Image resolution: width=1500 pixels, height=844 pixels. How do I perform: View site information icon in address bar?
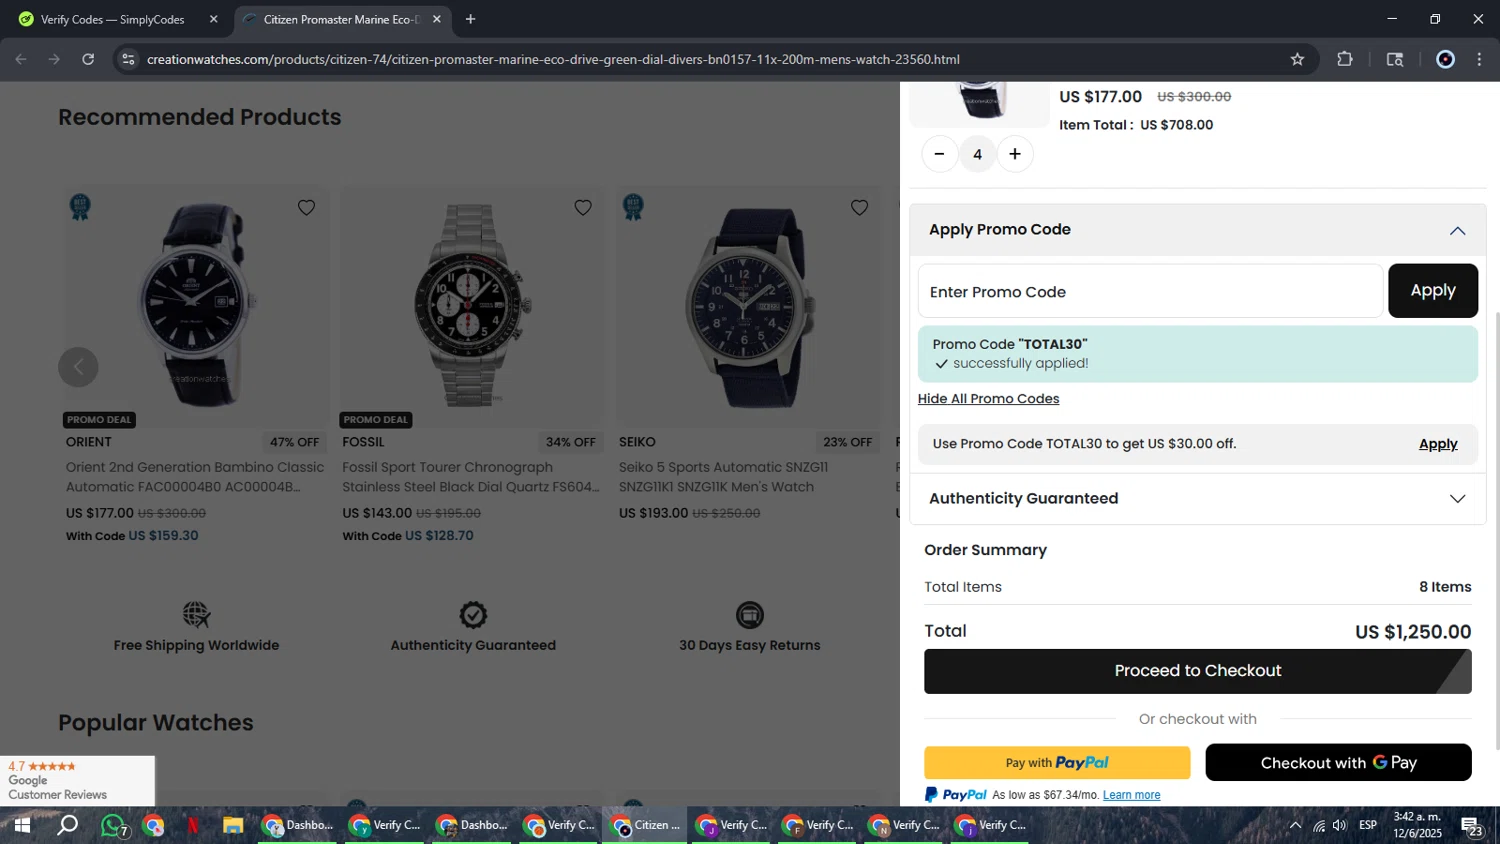tap(127, 59)
